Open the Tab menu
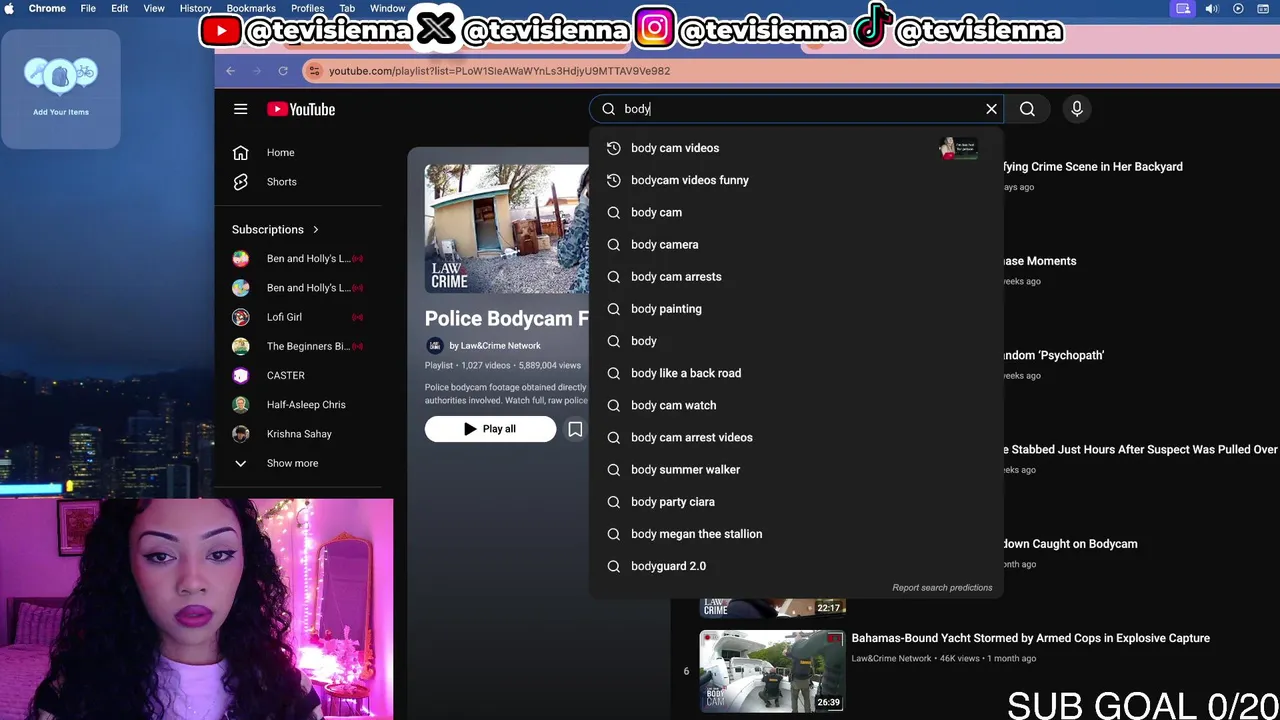The height and width of the screenshot is (720, 1280). click(x=347, y=8)
